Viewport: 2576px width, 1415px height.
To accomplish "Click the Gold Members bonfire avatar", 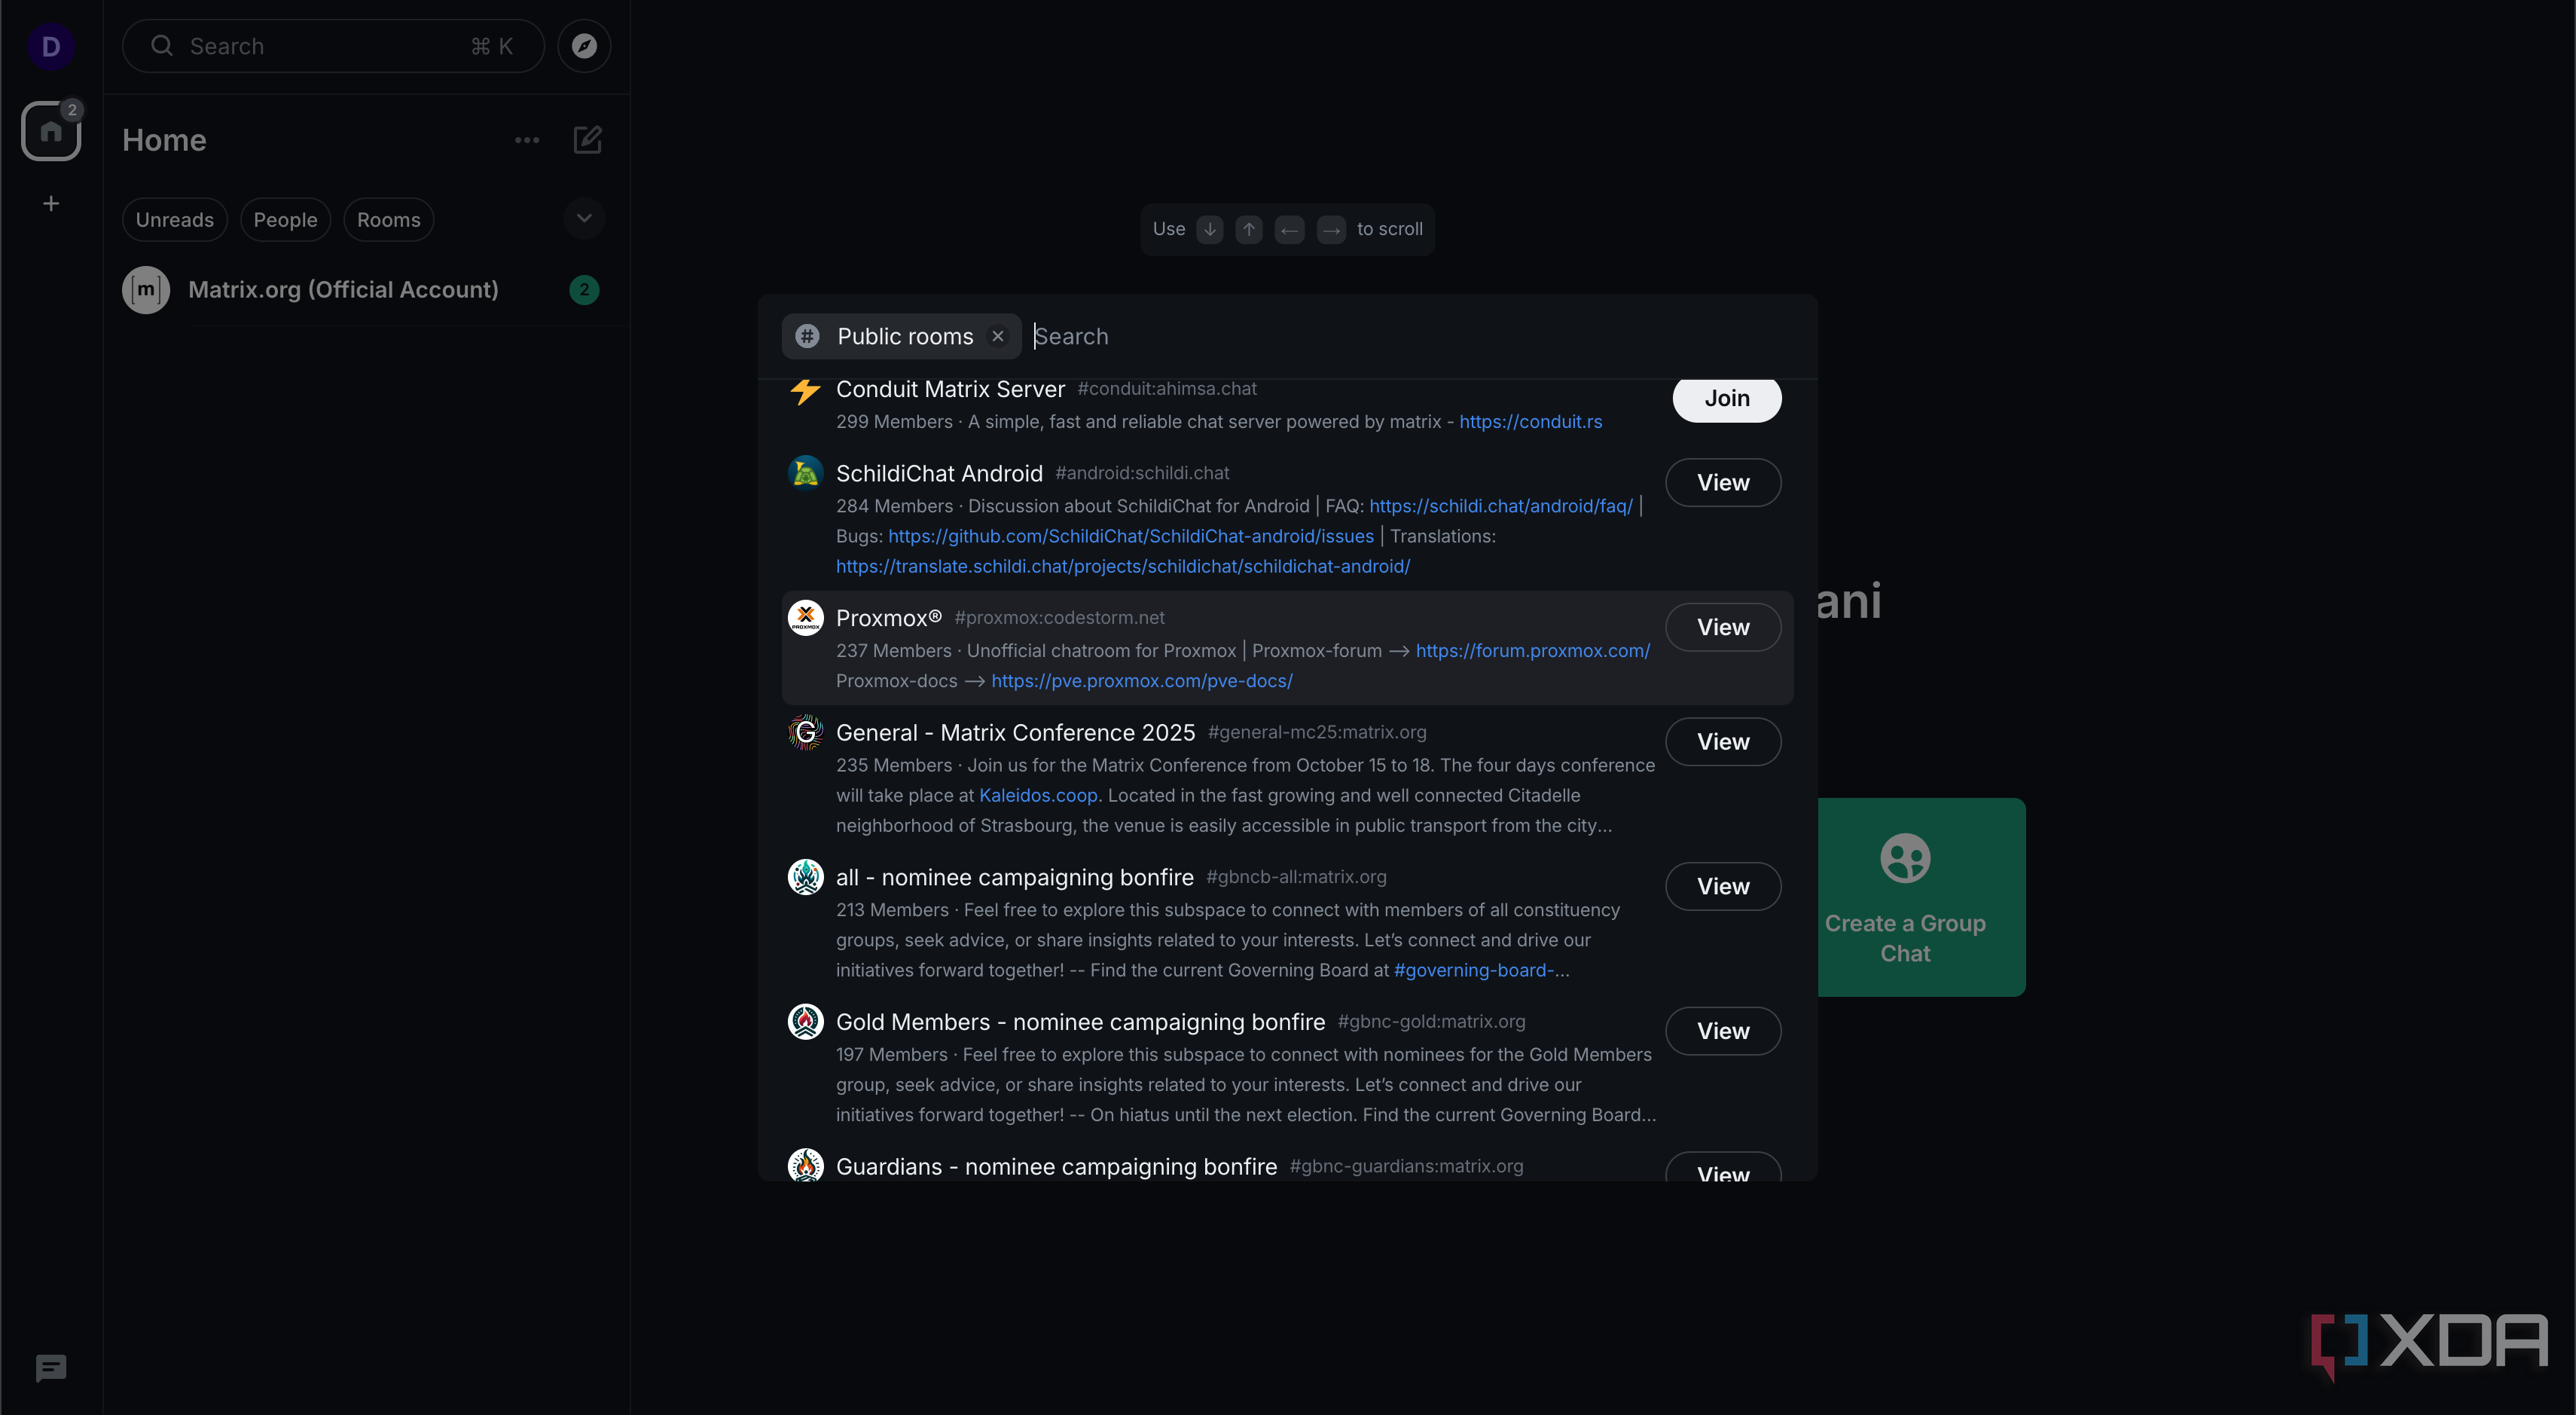I will point(805,1022).
